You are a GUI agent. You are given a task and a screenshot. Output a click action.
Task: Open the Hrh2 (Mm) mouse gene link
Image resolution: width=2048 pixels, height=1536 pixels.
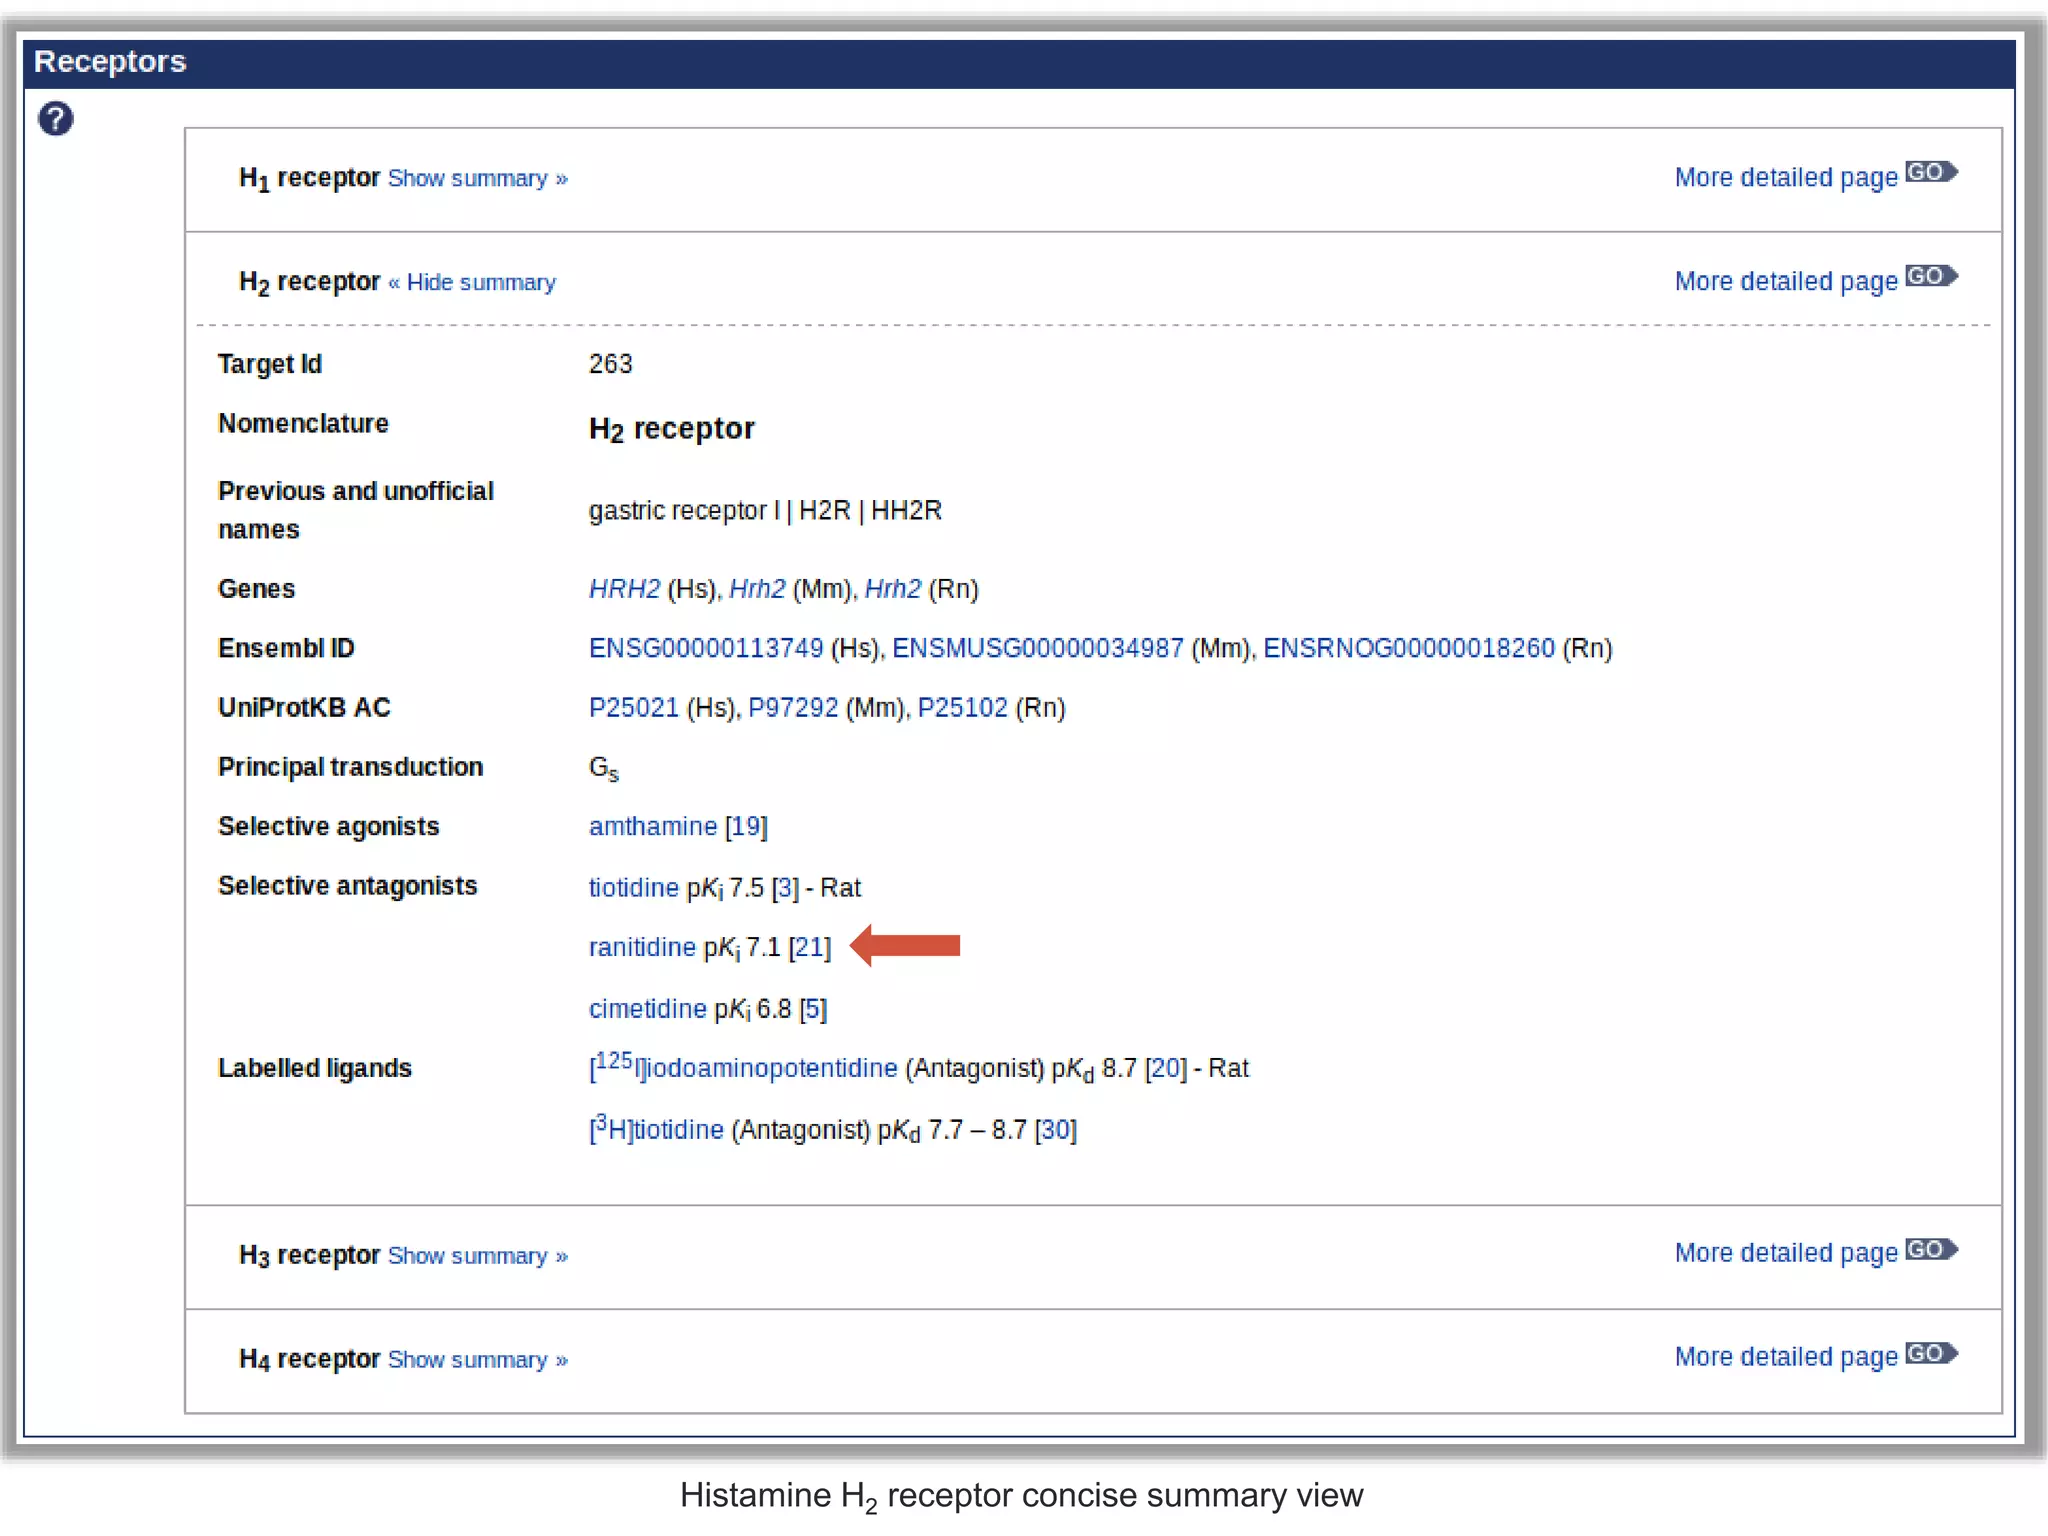pos(757,589)
